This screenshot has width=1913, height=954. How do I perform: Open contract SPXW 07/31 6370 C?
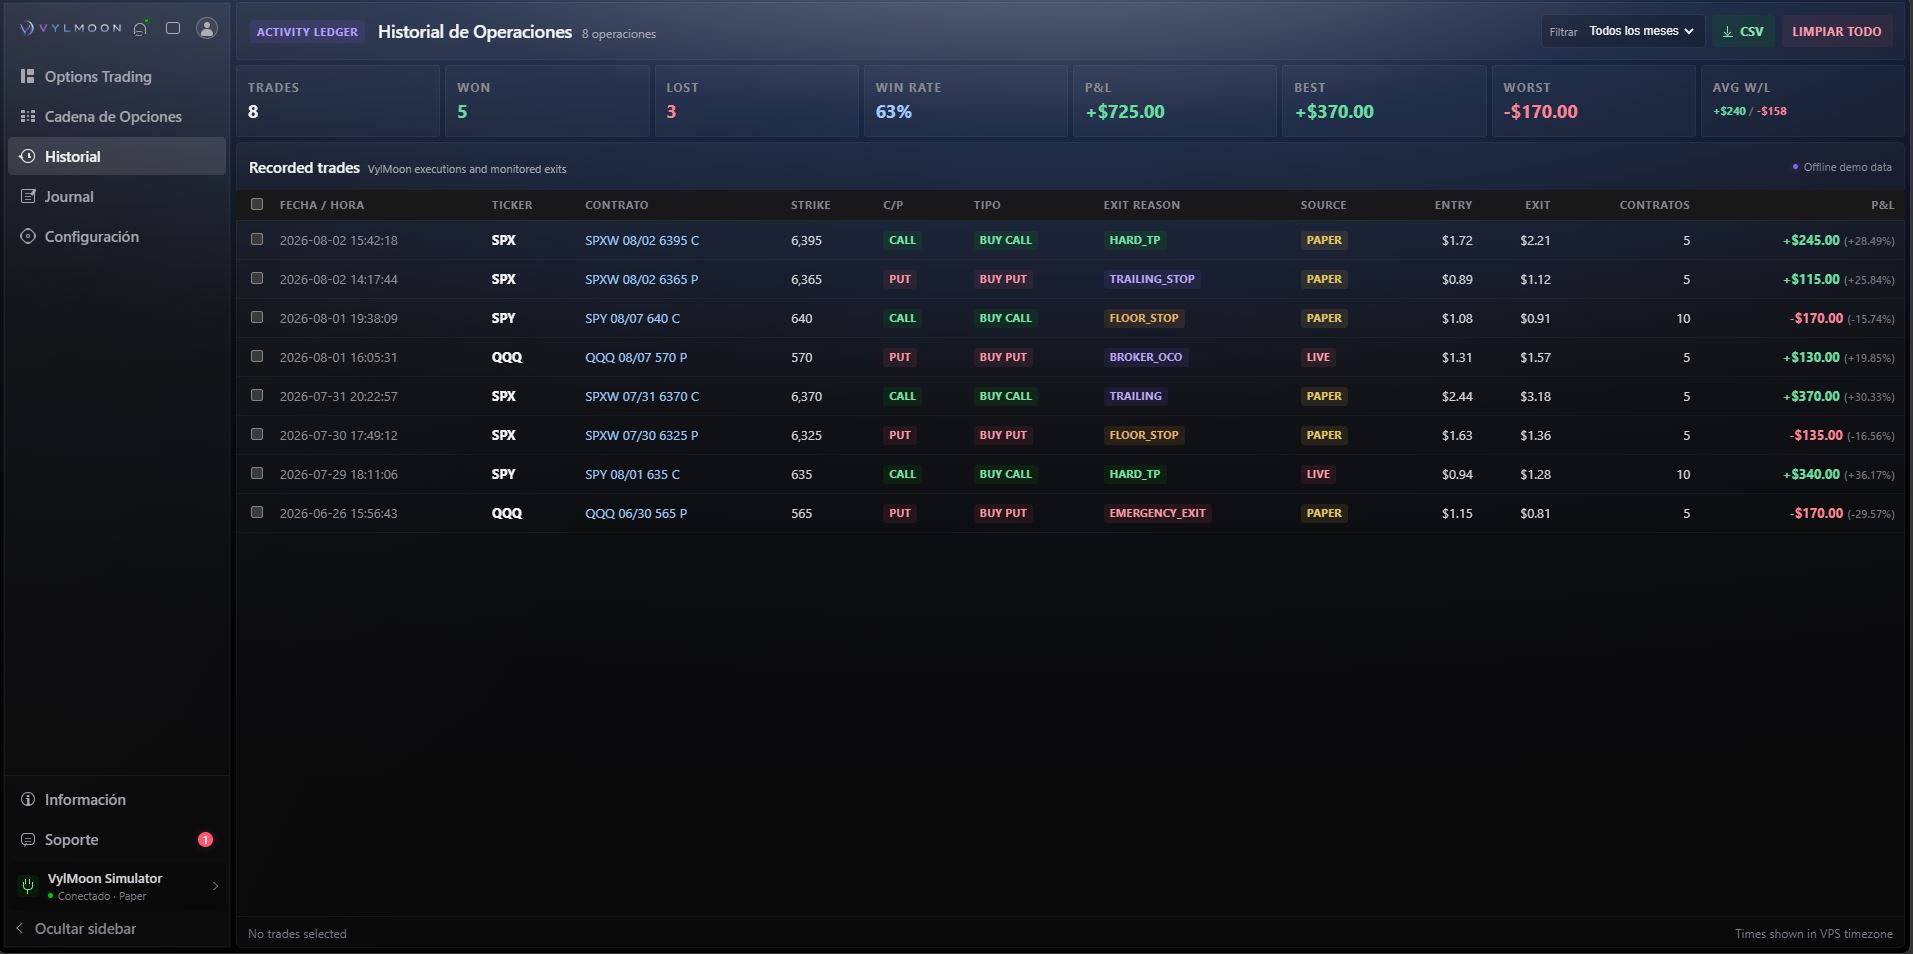pyautogui.click(x=642, y=396)
